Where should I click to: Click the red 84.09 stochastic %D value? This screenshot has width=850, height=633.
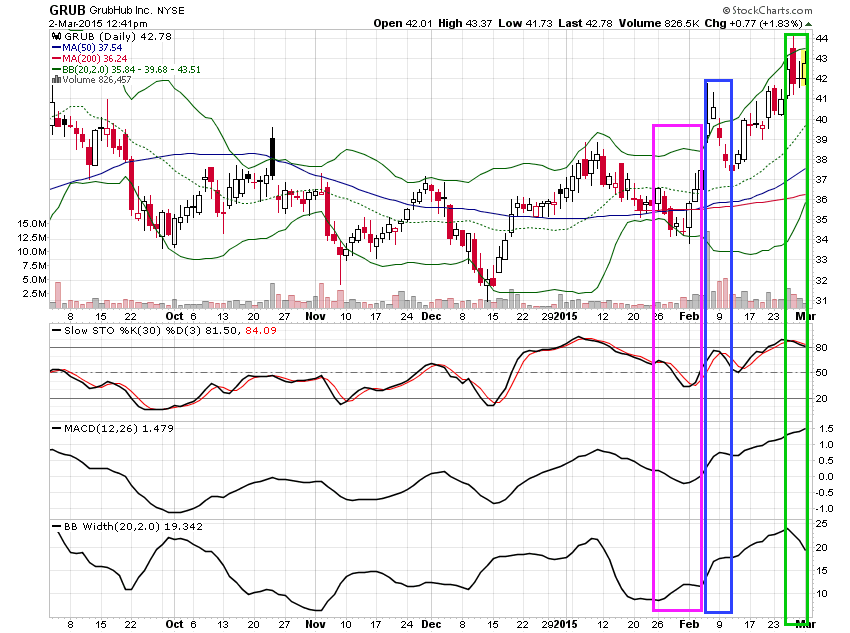[261, 331]
